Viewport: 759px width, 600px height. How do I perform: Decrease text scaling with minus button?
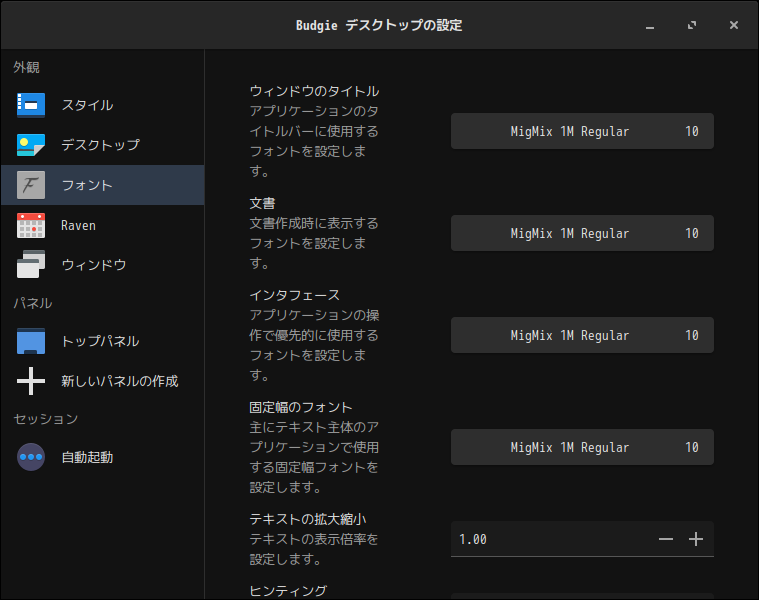[666, 539]
